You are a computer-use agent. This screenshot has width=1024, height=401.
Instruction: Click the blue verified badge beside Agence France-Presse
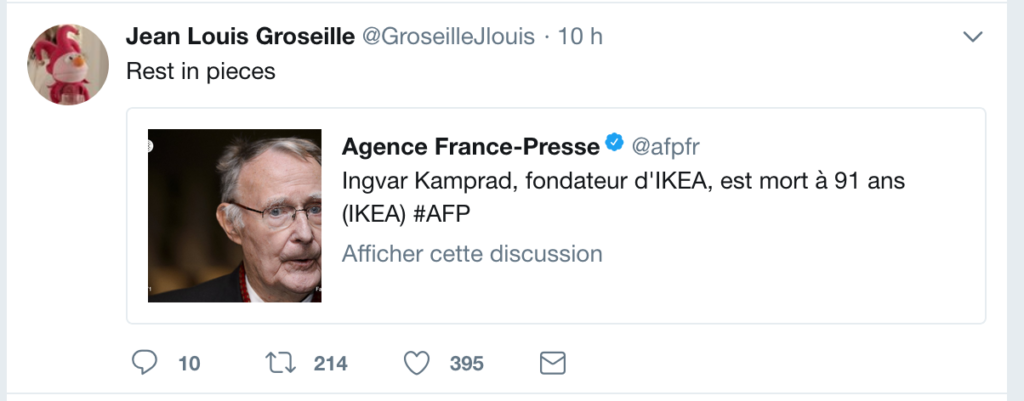pyautogui.click(x=615, y=145)
